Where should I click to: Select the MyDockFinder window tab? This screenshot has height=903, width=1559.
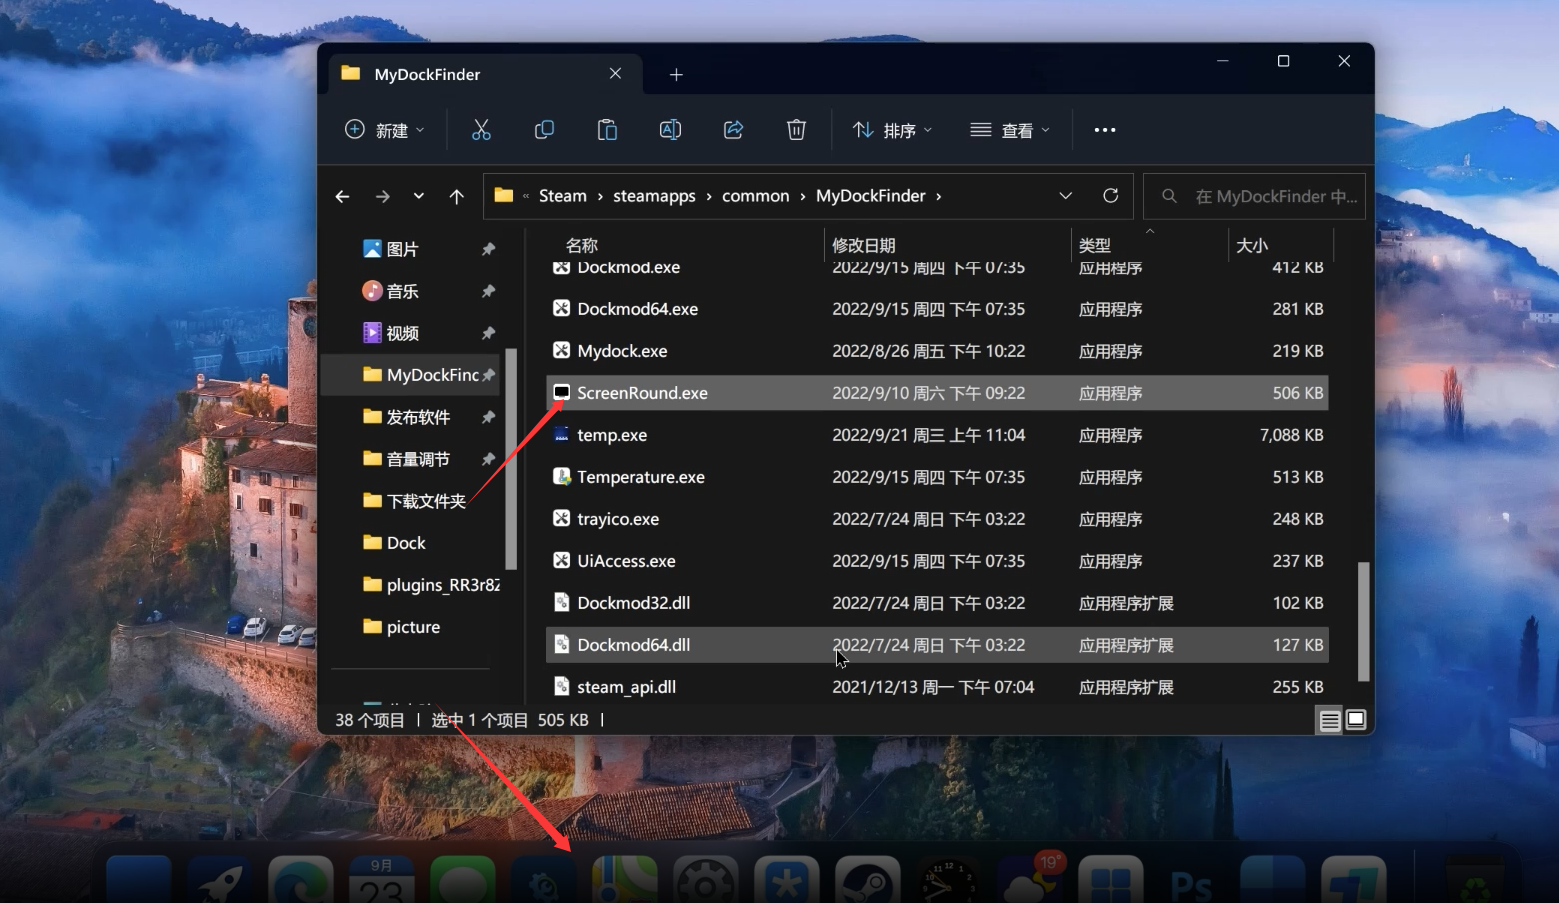tap(485, 74)
